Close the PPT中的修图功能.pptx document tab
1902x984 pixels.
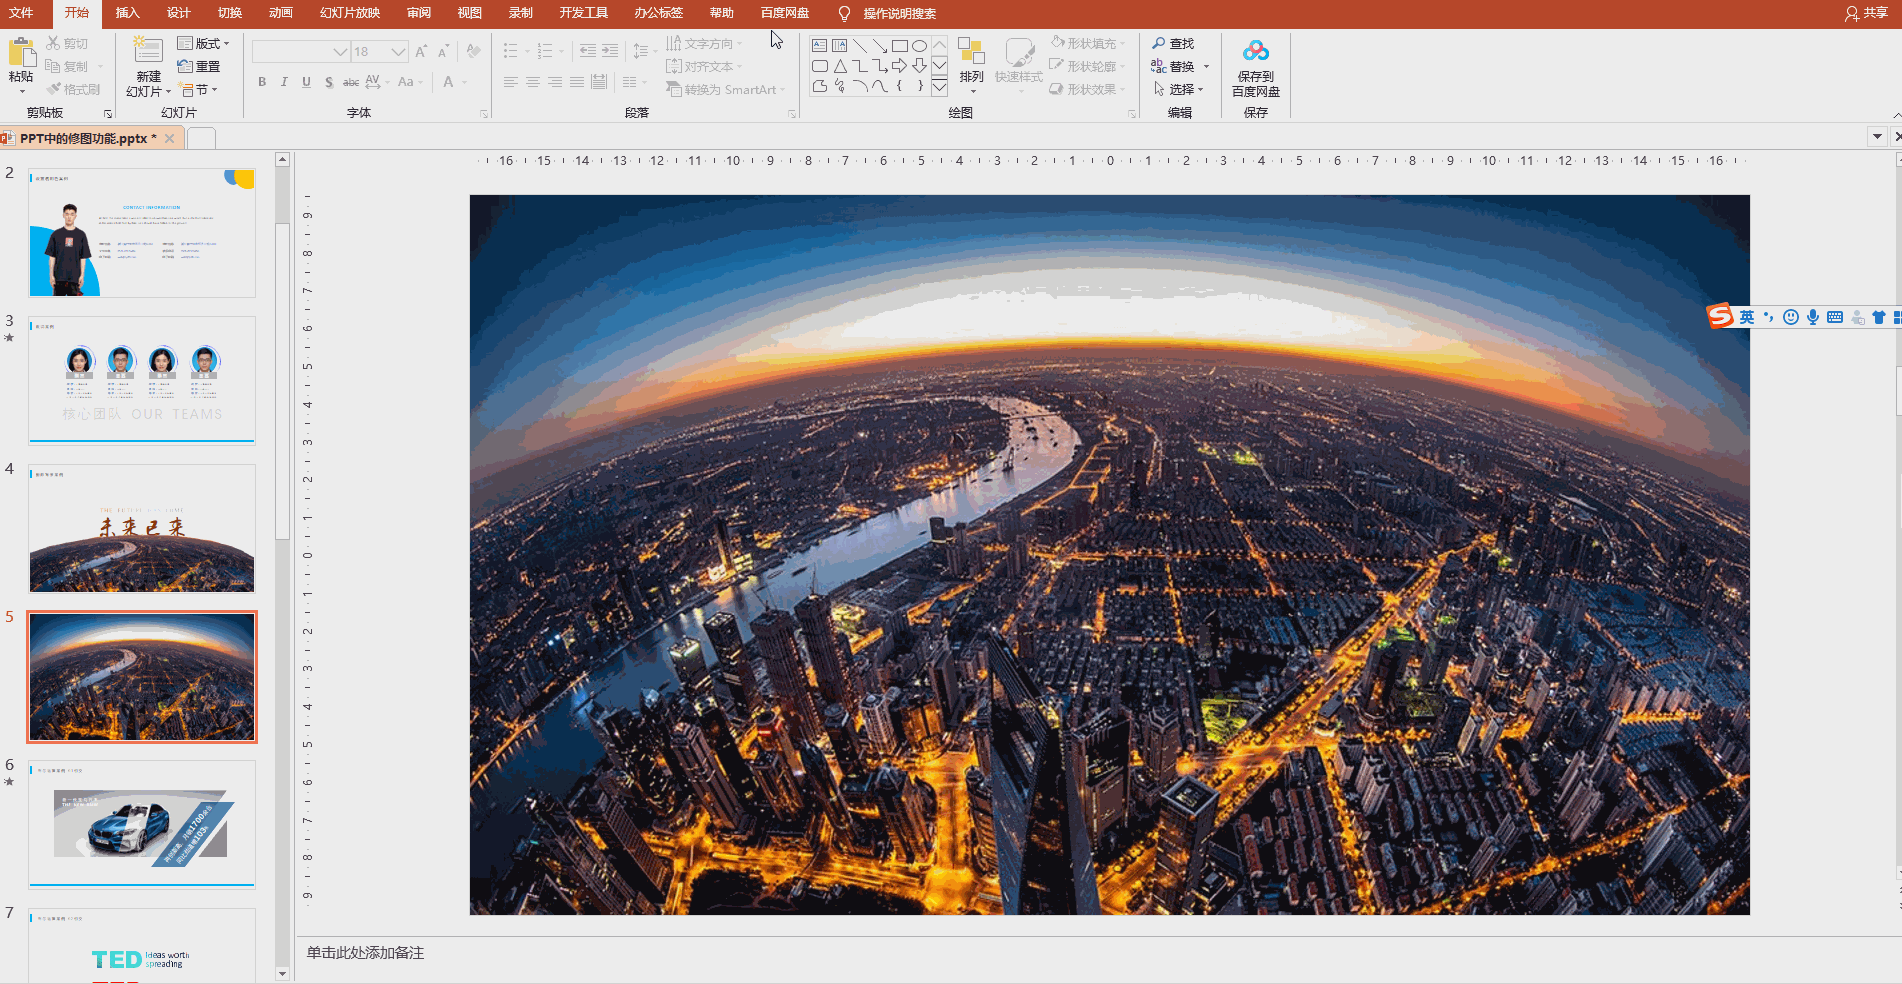(170, 138)
